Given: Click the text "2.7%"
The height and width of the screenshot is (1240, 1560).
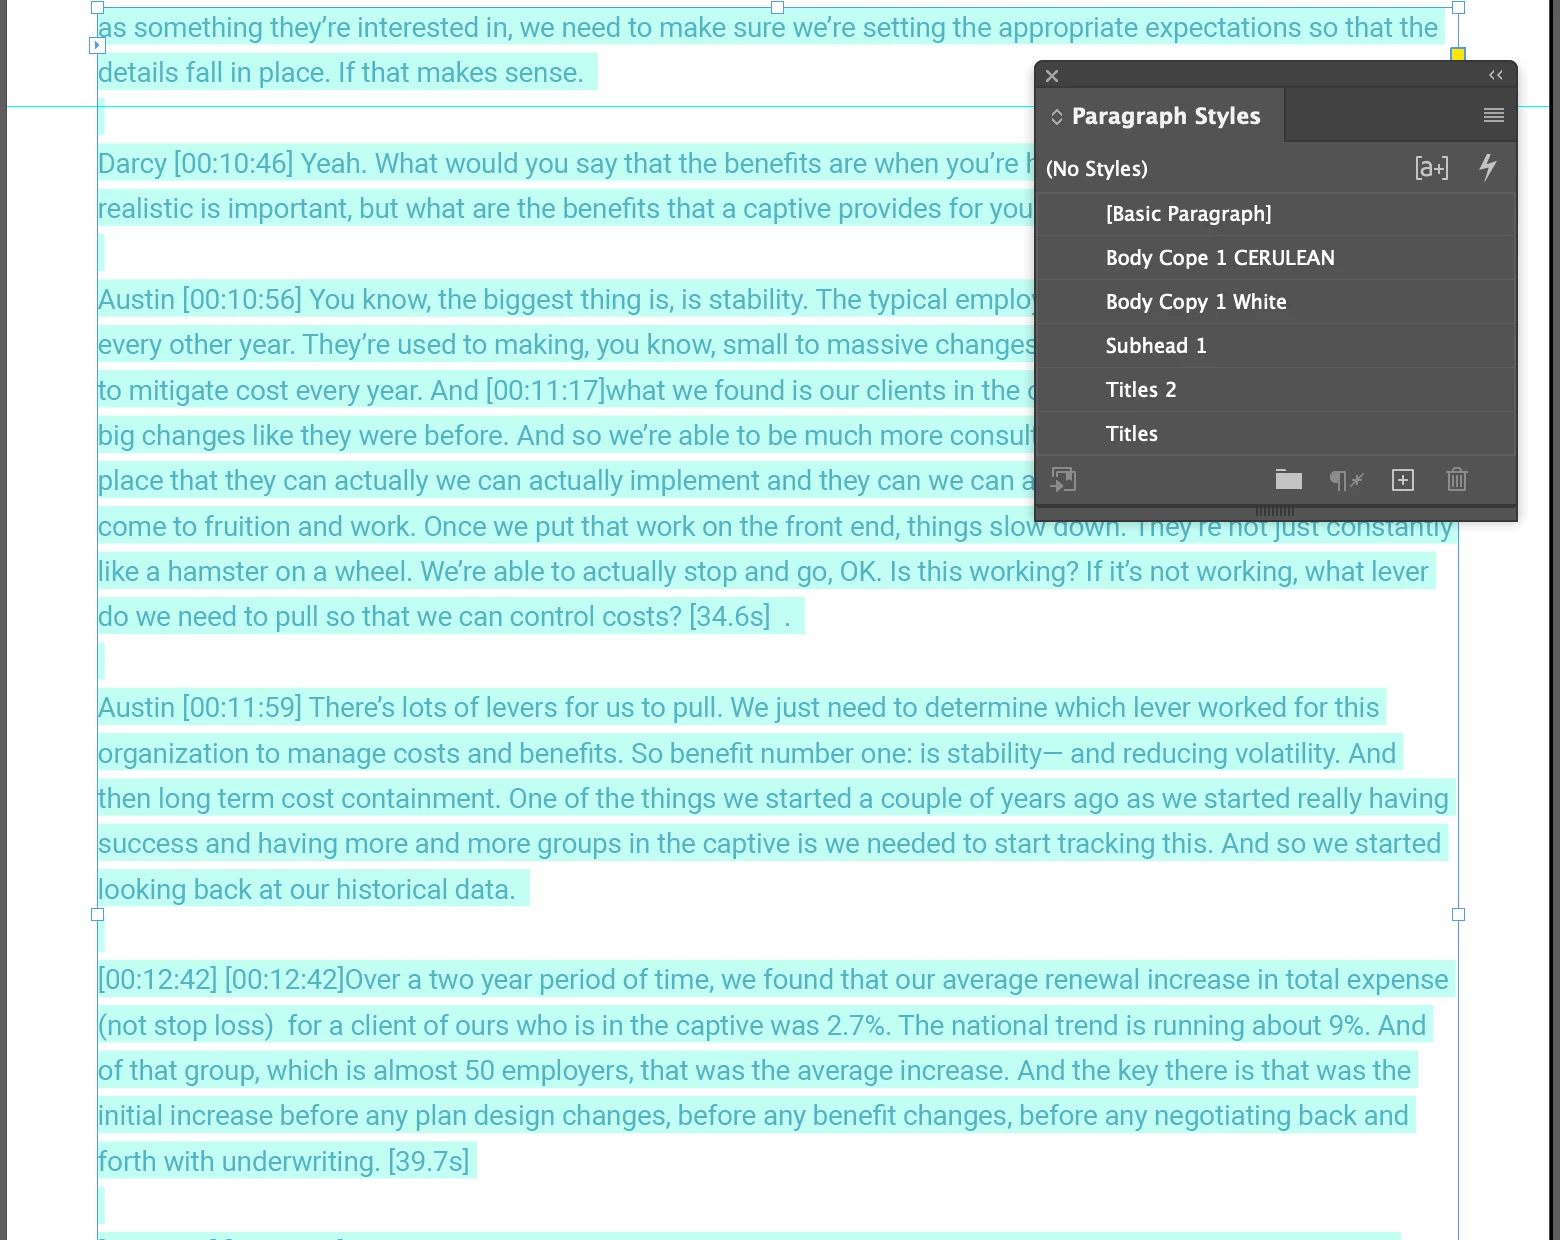Looking at the screenshot, I should (858, 1026).
